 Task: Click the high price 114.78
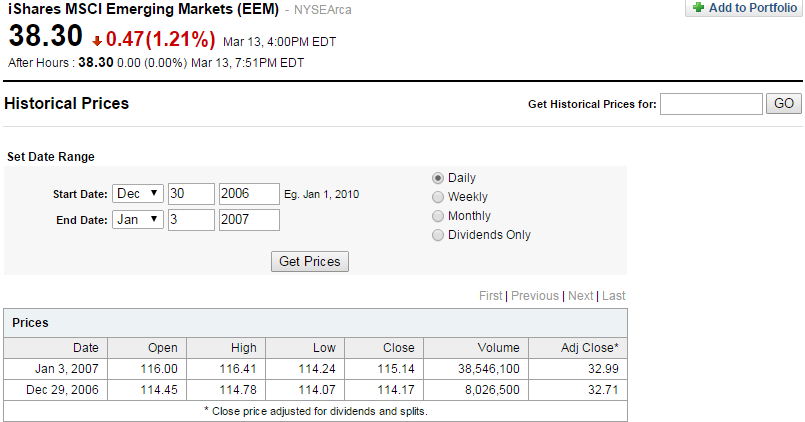[x=238, y=390]
